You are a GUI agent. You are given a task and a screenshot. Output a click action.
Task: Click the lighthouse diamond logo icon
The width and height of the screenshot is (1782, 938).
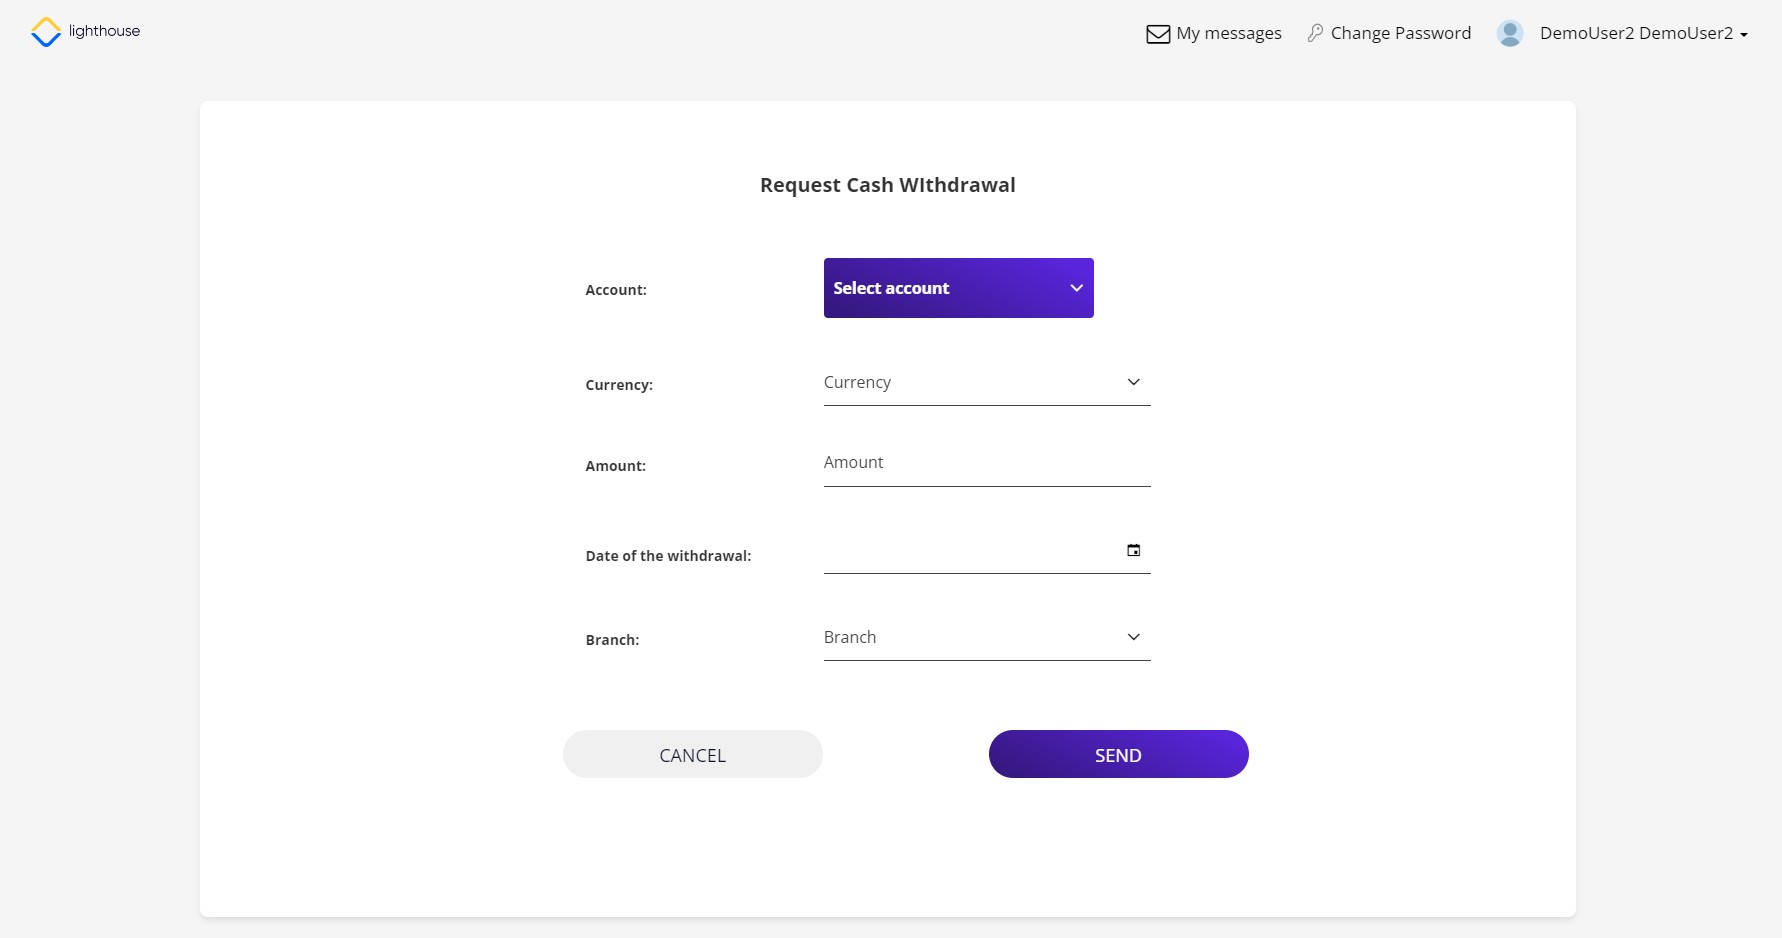[46, 32]
